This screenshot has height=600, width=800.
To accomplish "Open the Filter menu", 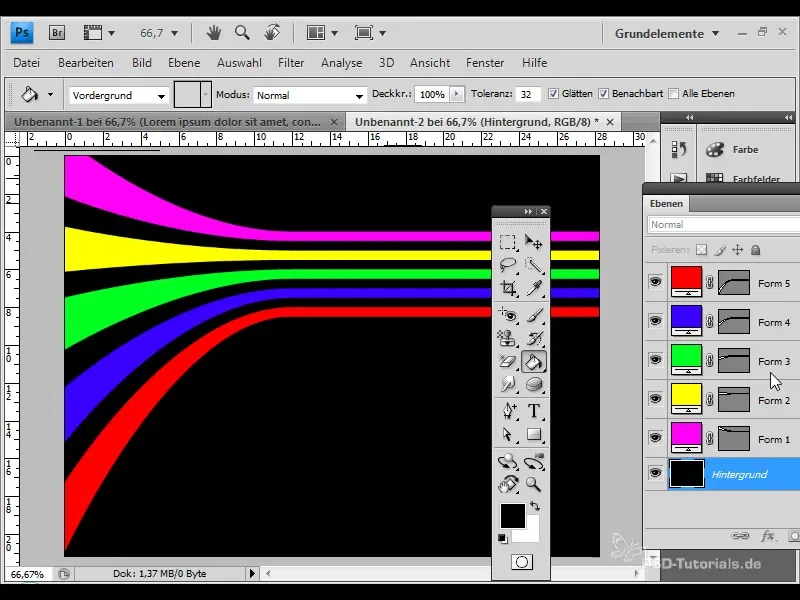I will [x=291, y=63].
